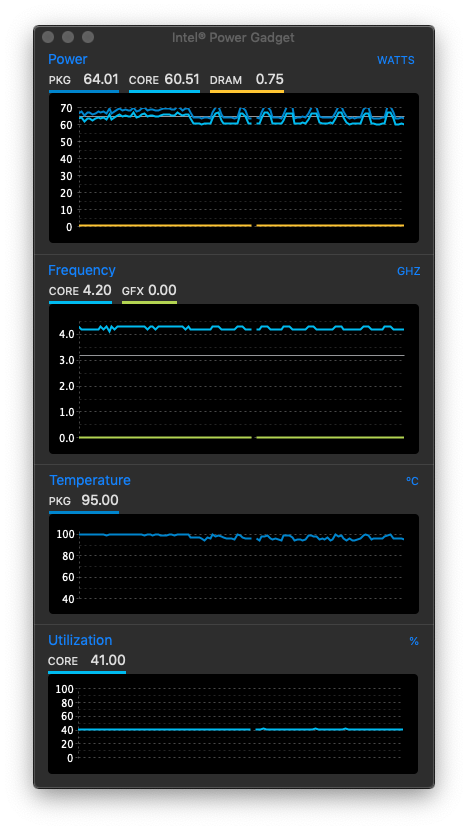Click inside the Frequency graph area
Viewport: 468px width, 830px height.
(233, 378)
